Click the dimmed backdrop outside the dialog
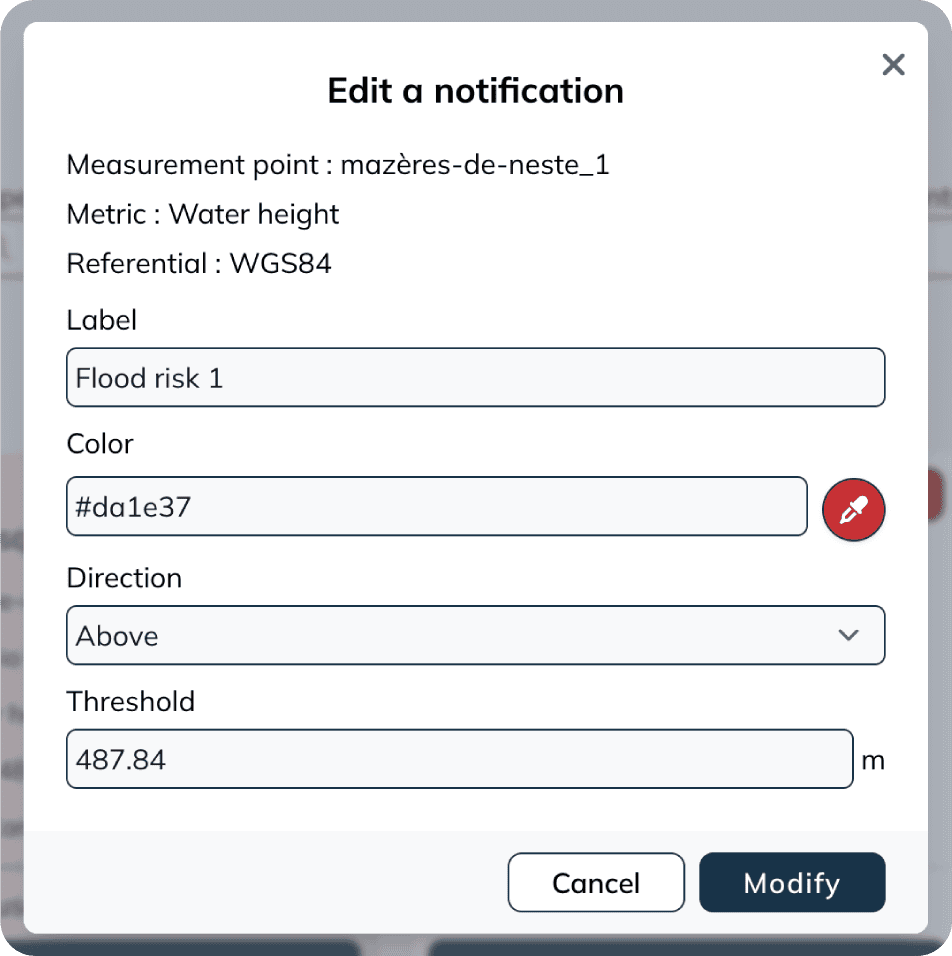952x956 pixels. [x=10, y=488]
